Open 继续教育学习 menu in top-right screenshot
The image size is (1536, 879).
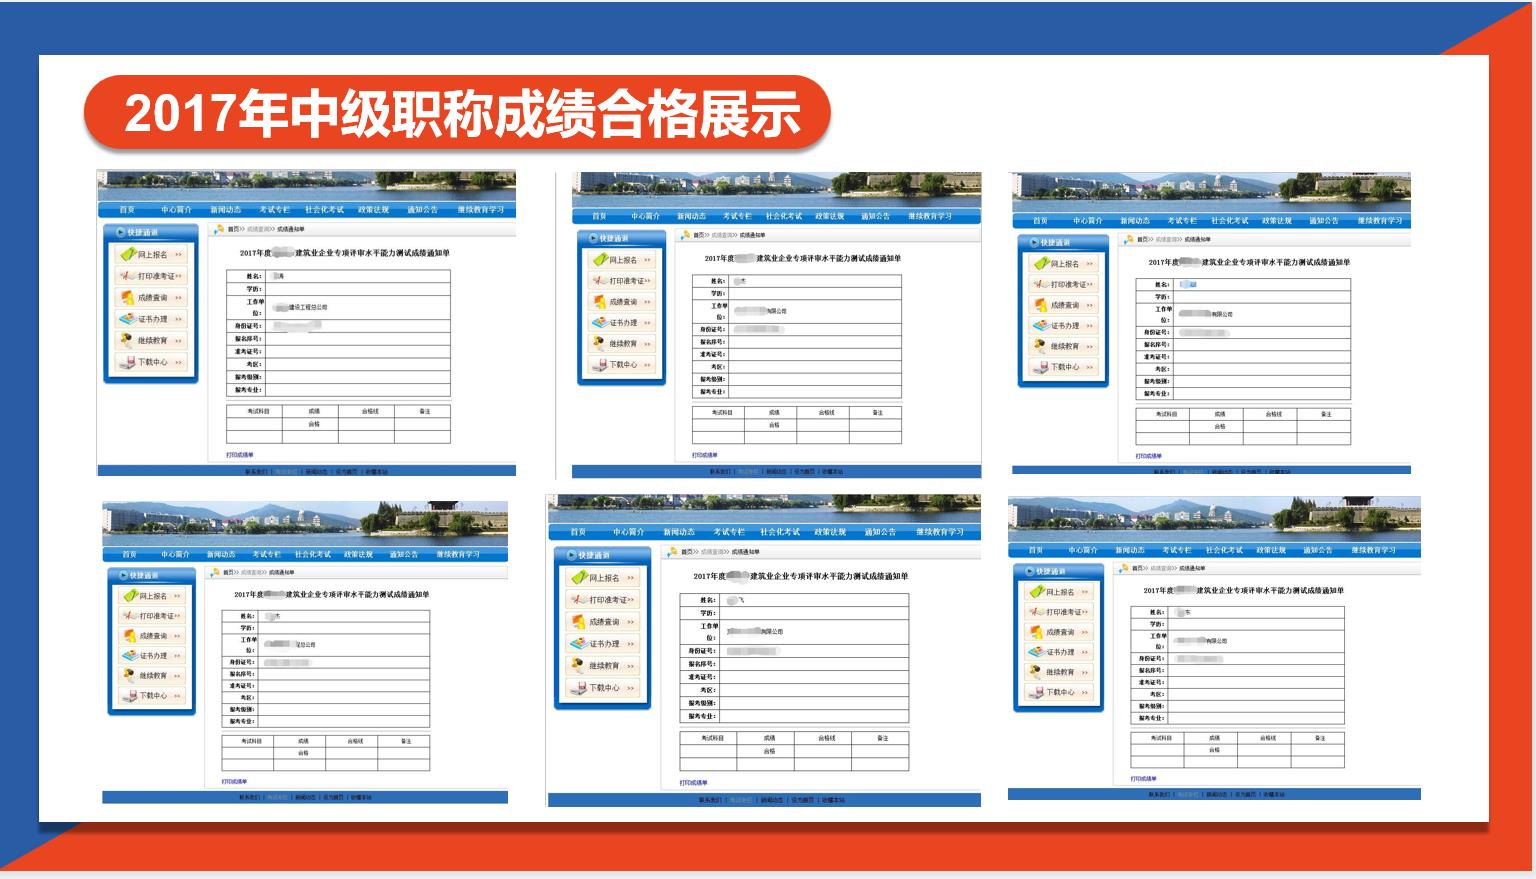tap(1379, 221)
